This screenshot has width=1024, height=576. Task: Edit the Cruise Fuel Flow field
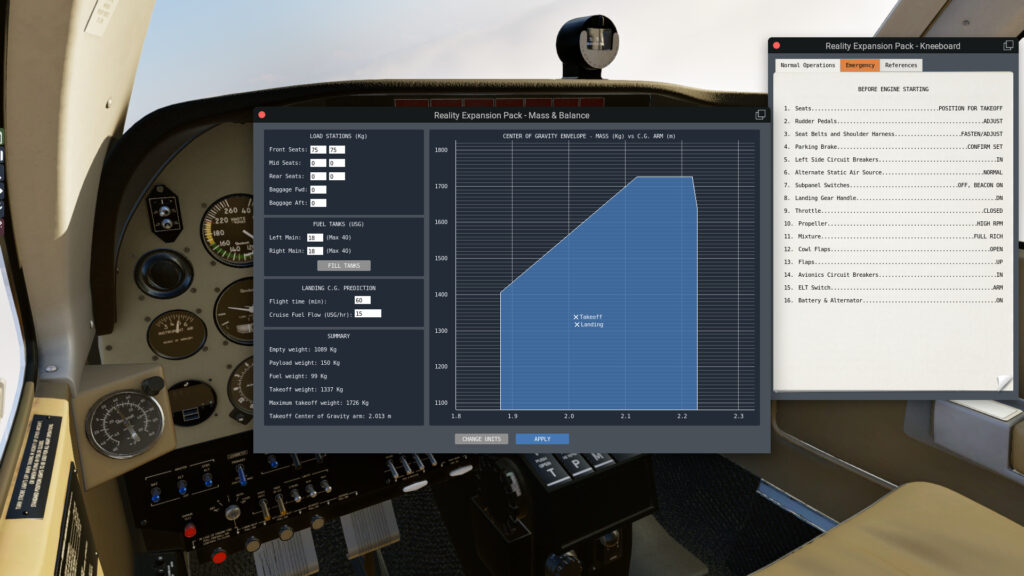click(x=367, y=313)
